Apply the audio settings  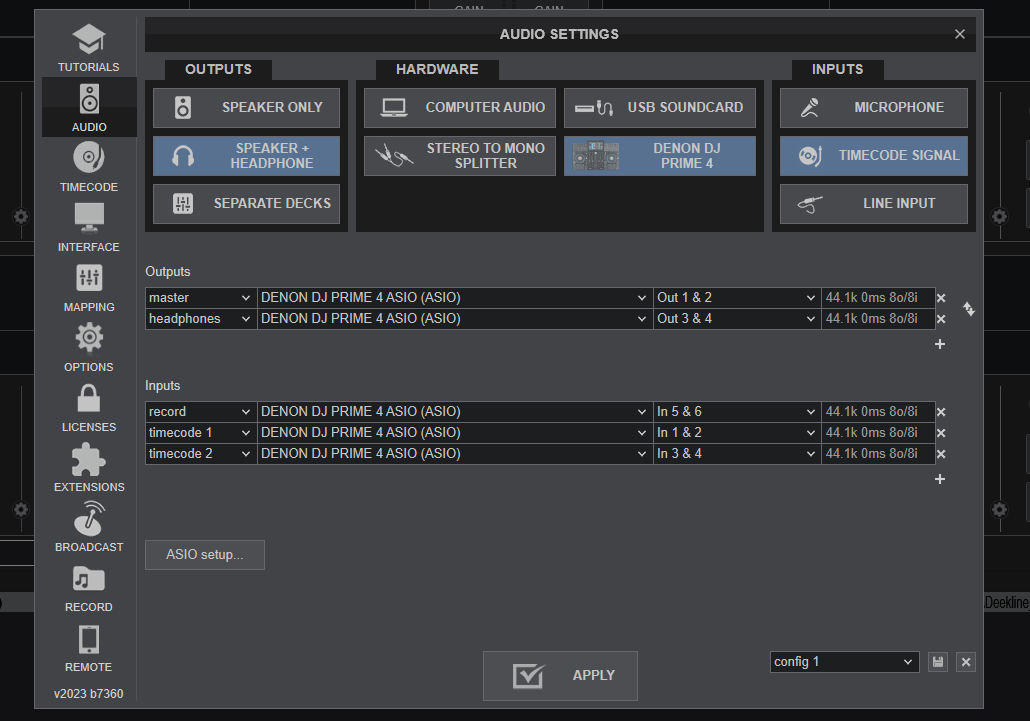[560, 676]
